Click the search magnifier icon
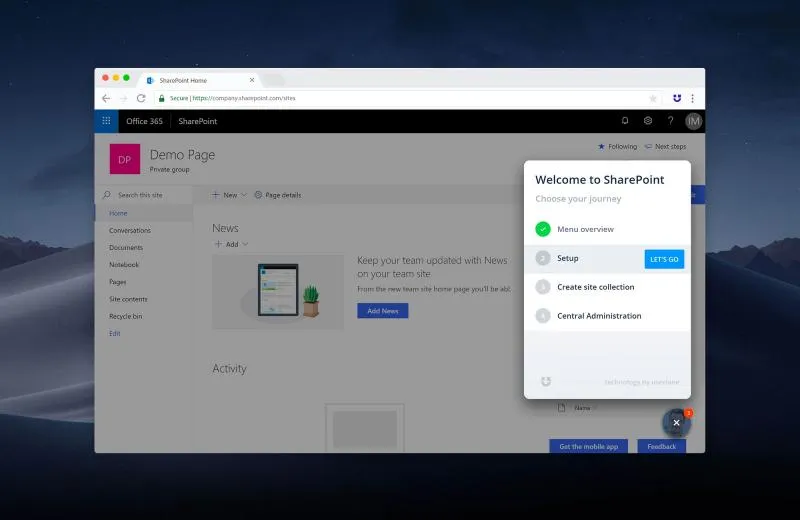The width and height of the screenshot is (800, 520). tap(107, 195)
